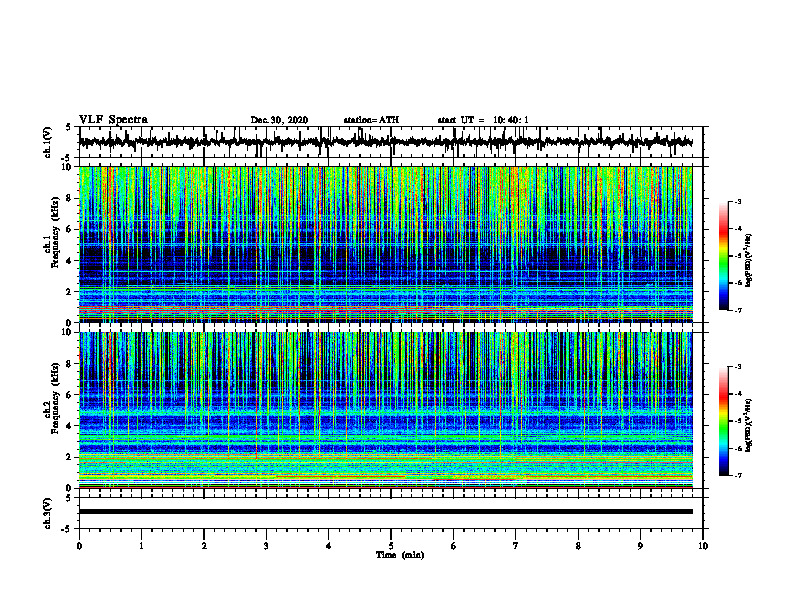Click the ch.1(V) axis label
This screenshot has width=792, height=612.
point(48,142)
